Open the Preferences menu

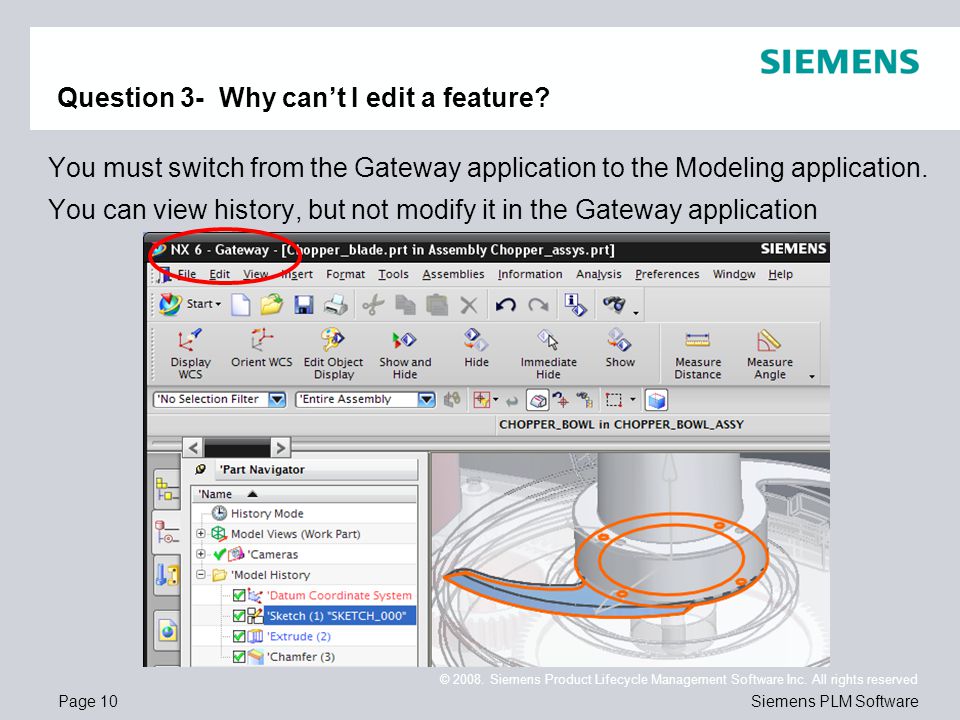pyautogui.click(x=667, y=274)
